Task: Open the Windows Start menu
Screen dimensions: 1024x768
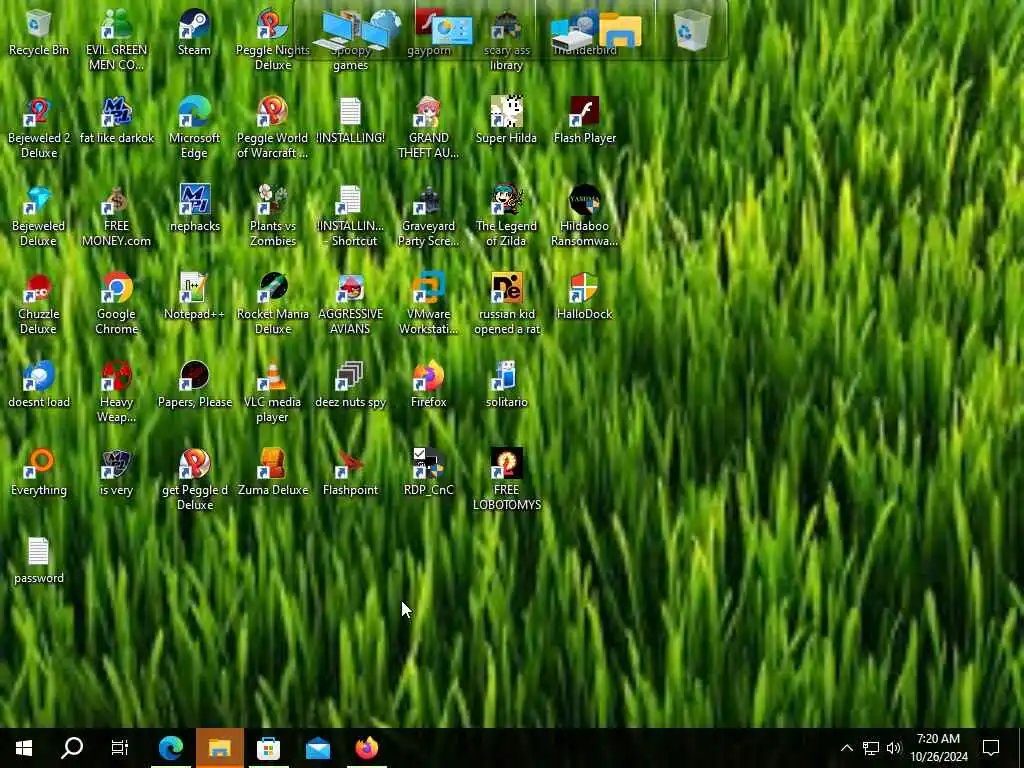Action: pyautogui.click(x=24, y=748)
